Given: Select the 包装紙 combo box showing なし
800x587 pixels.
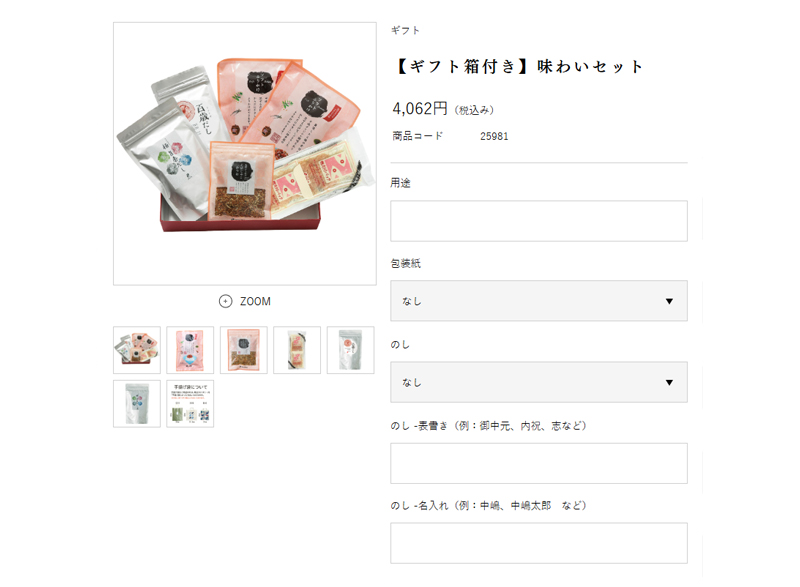Looking at the screenshot, I should point(539,301).
